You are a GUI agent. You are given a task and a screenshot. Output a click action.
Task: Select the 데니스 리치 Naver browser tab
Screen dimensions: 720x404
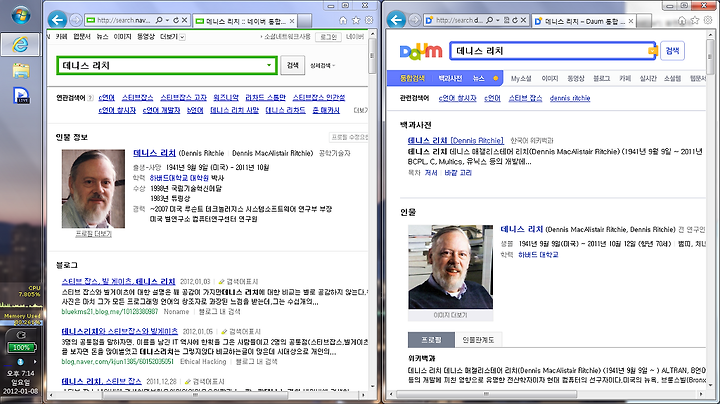point(245,21)
